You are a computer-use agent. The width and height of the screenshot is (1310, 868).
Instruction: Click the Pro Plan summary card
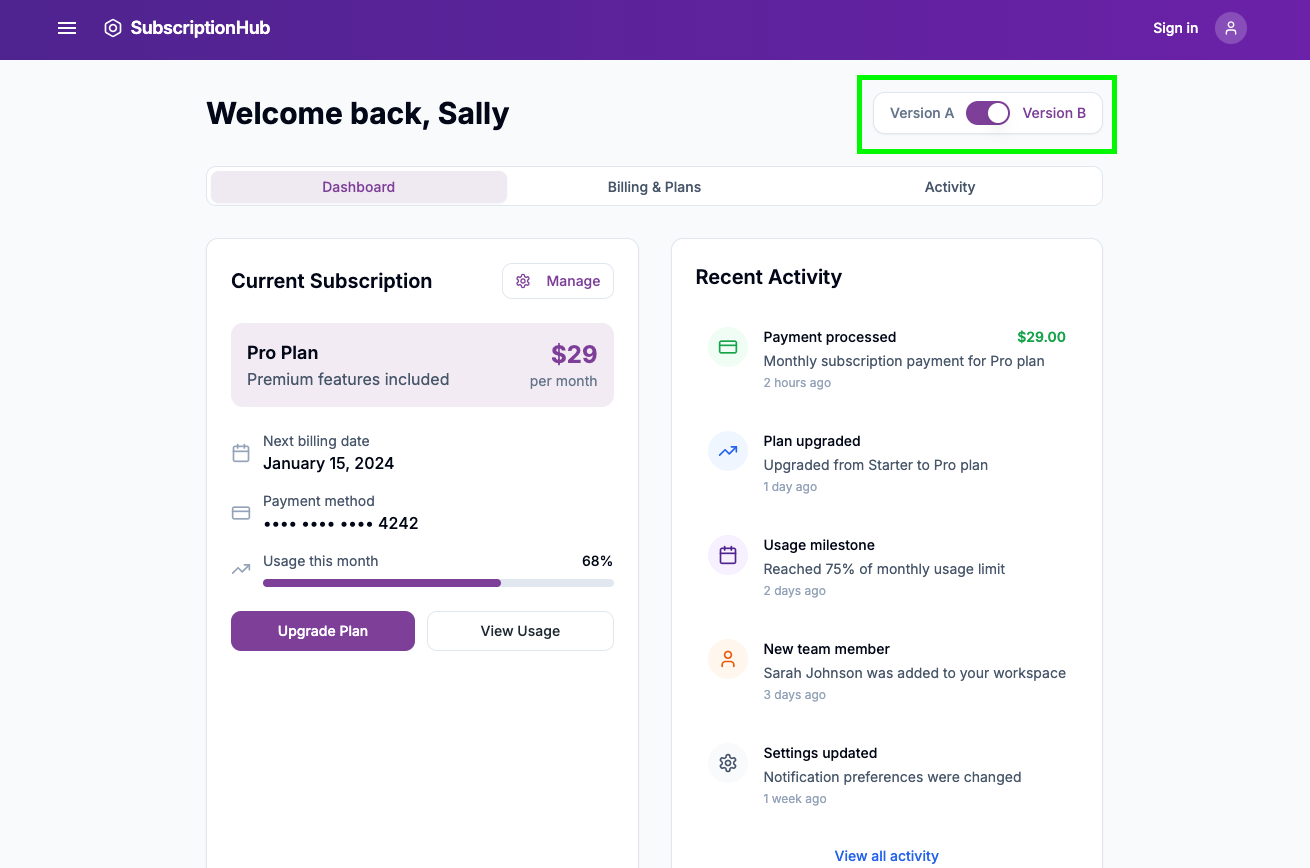pyautogui.click(x=422, y=365)
